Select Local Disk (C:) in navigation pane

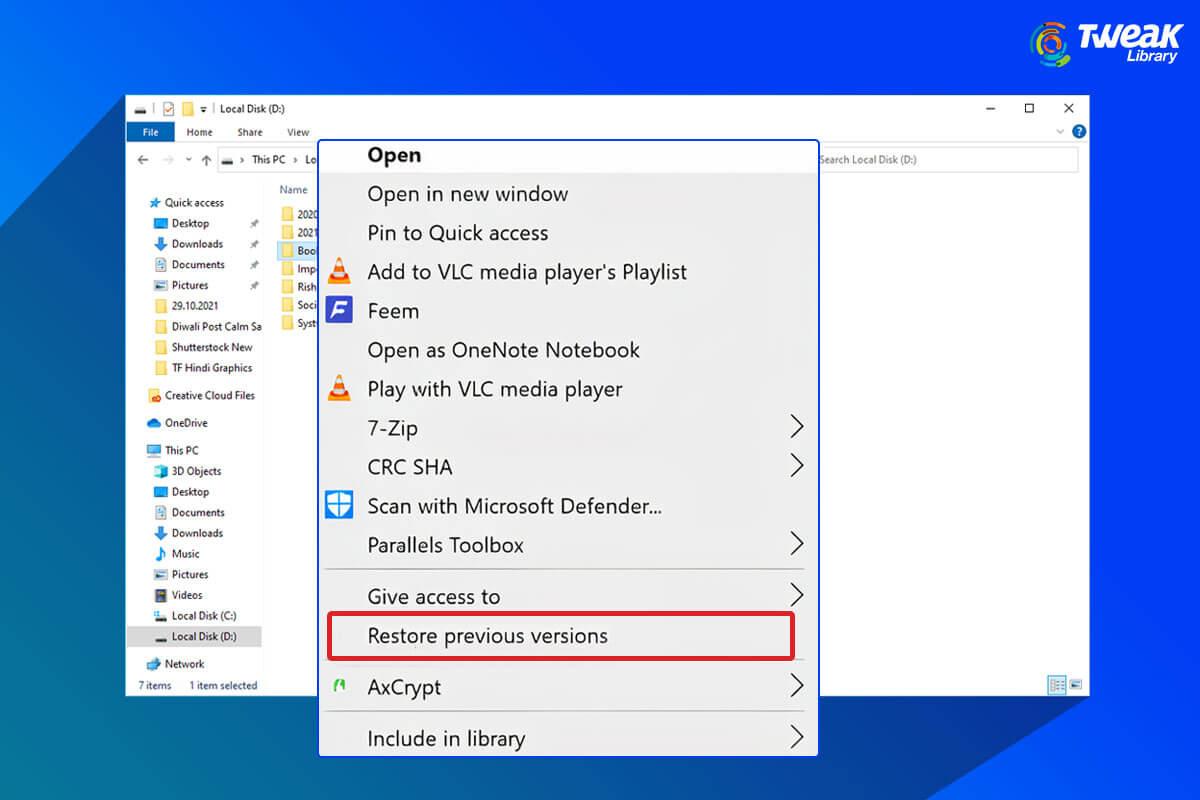pos(203,616)
